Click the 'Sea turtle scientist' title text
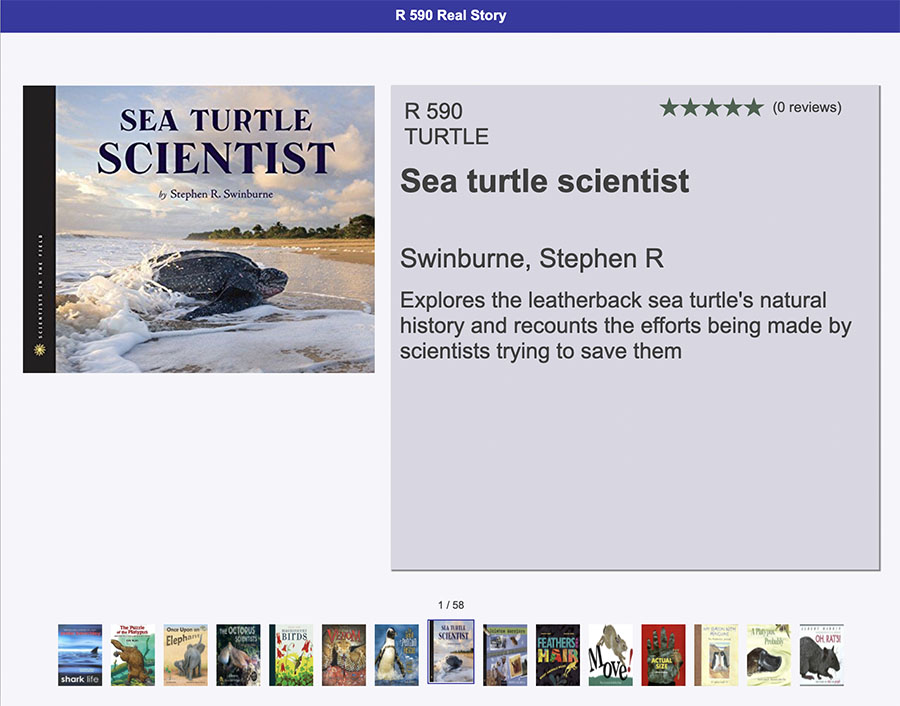The image size is (900, 706). 544,181
